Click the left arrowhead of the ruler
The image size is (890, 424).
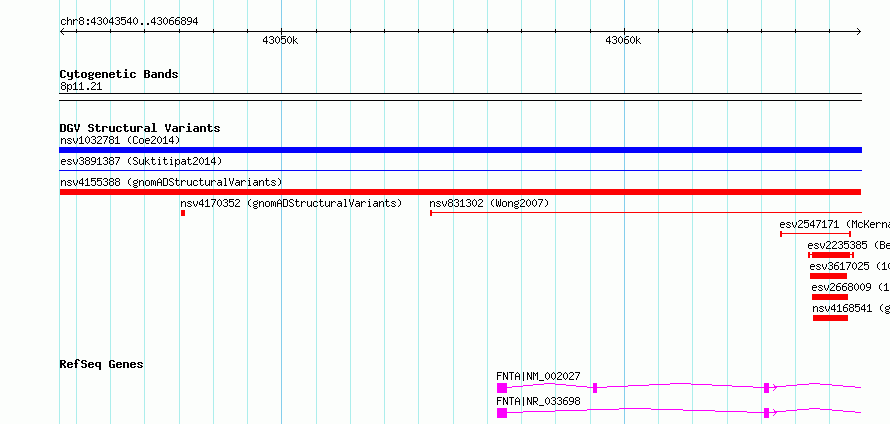pos(62,32)
